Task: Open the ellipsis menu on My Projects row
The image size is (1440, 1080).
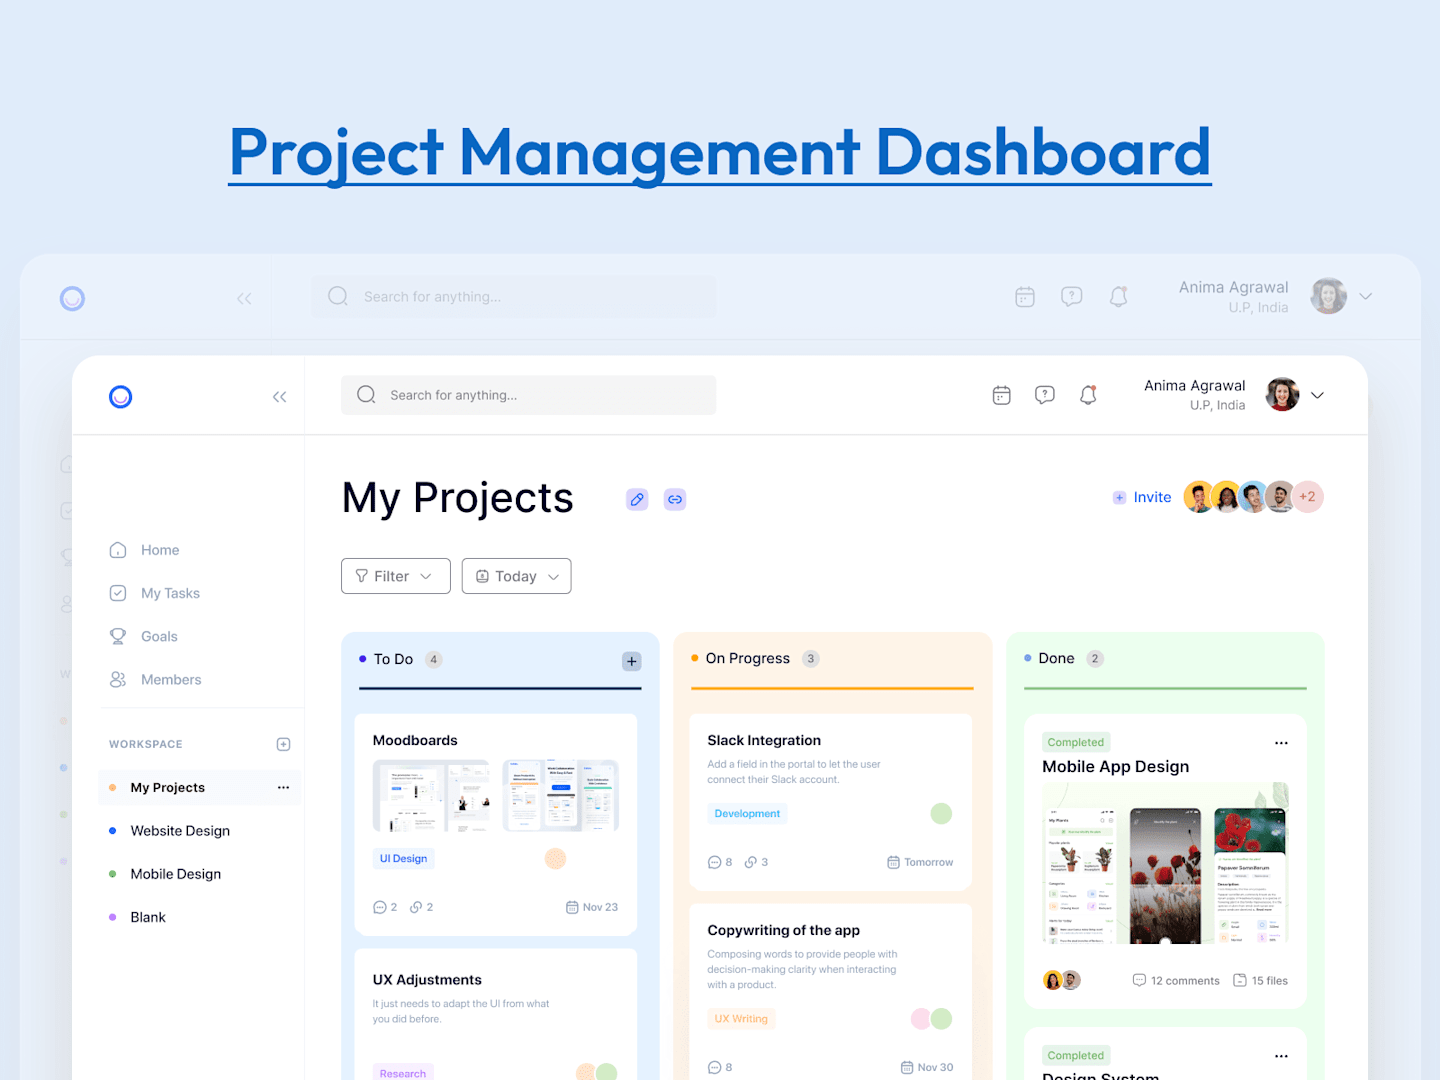Action: coord(283,788)
